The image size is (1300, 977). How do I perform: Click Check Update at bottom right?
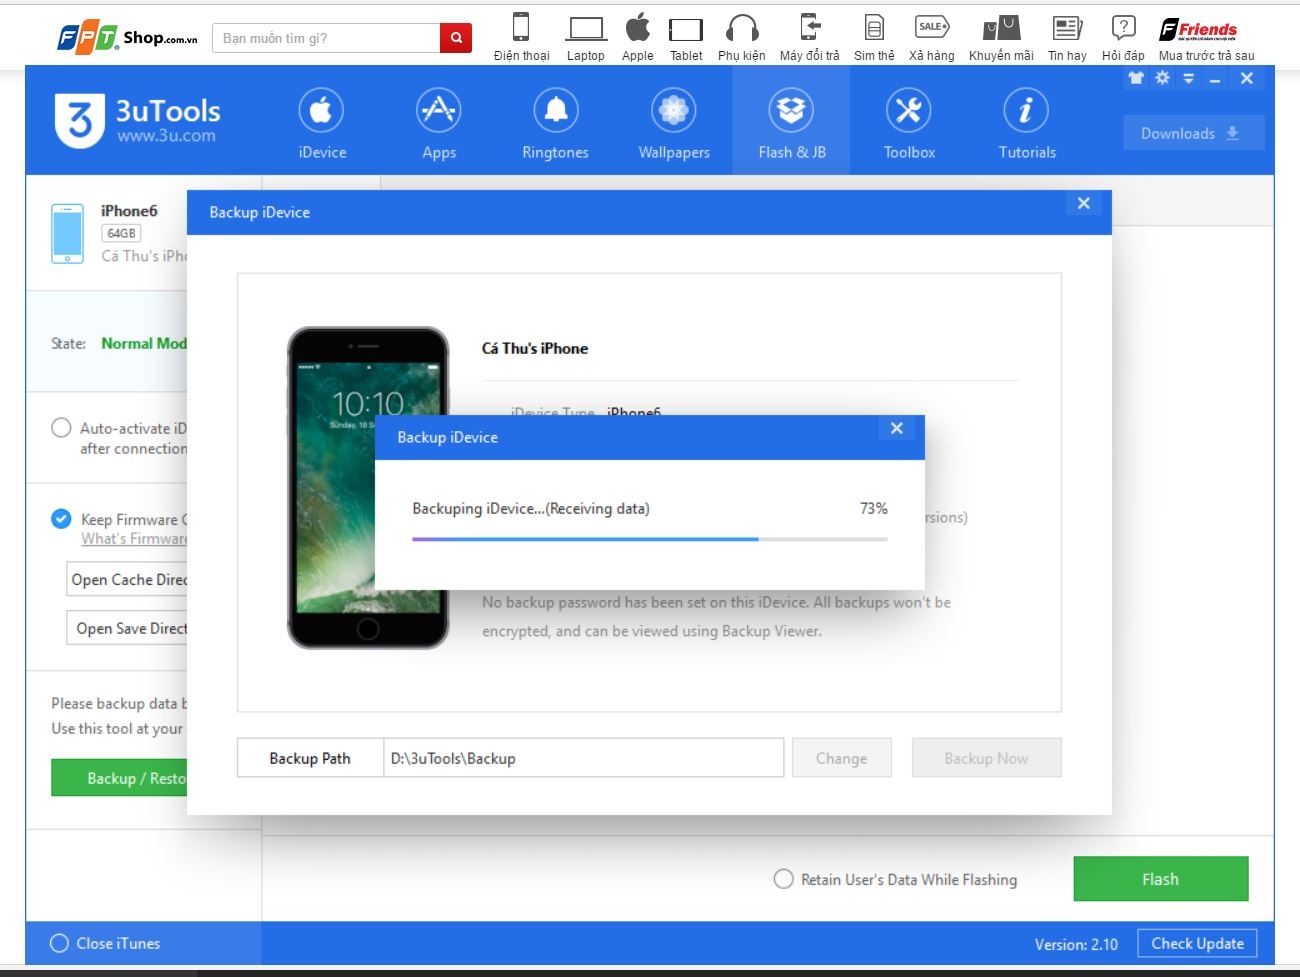point(1197,943)
